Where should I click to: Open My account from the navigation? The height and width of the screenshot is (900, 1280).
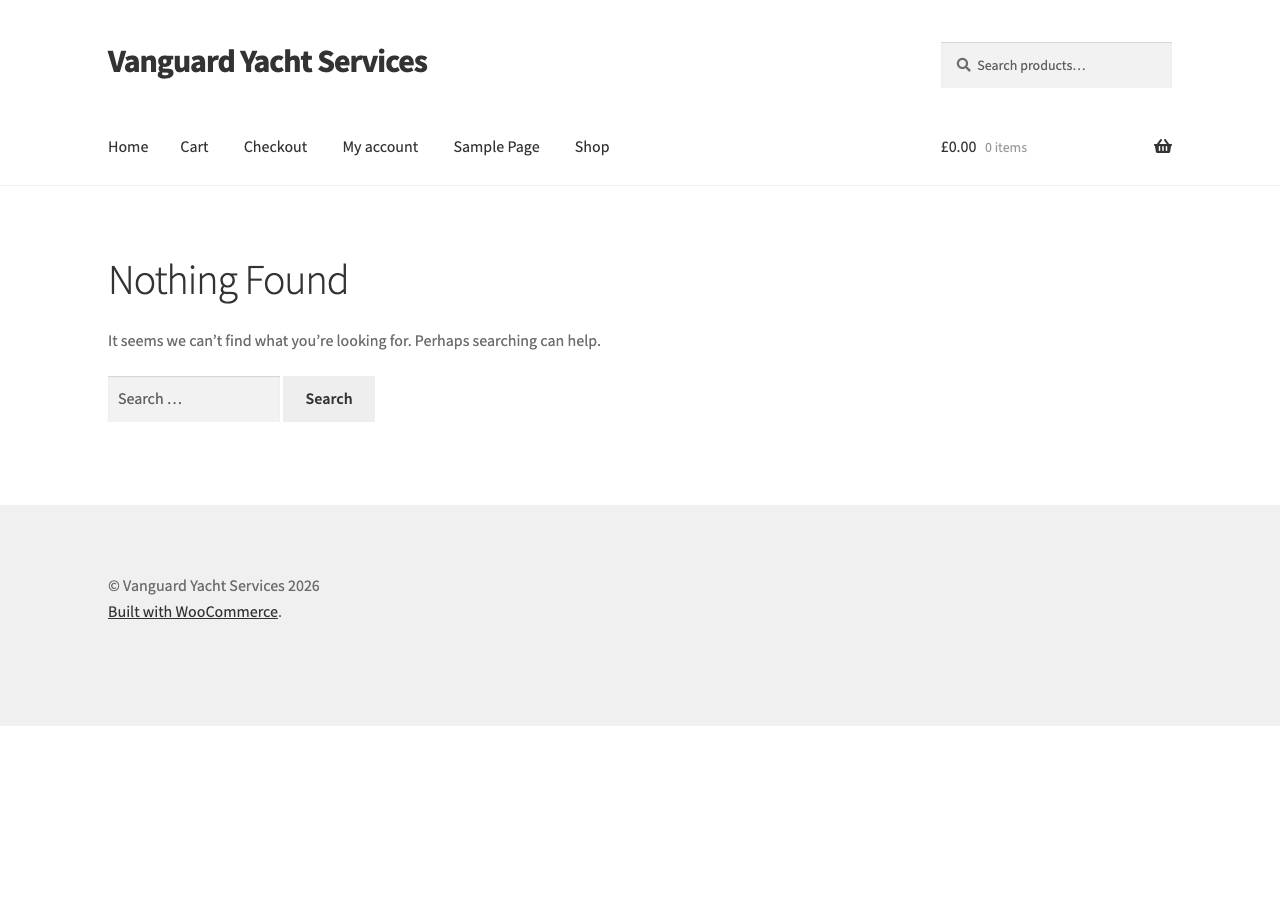click(380, 147)
